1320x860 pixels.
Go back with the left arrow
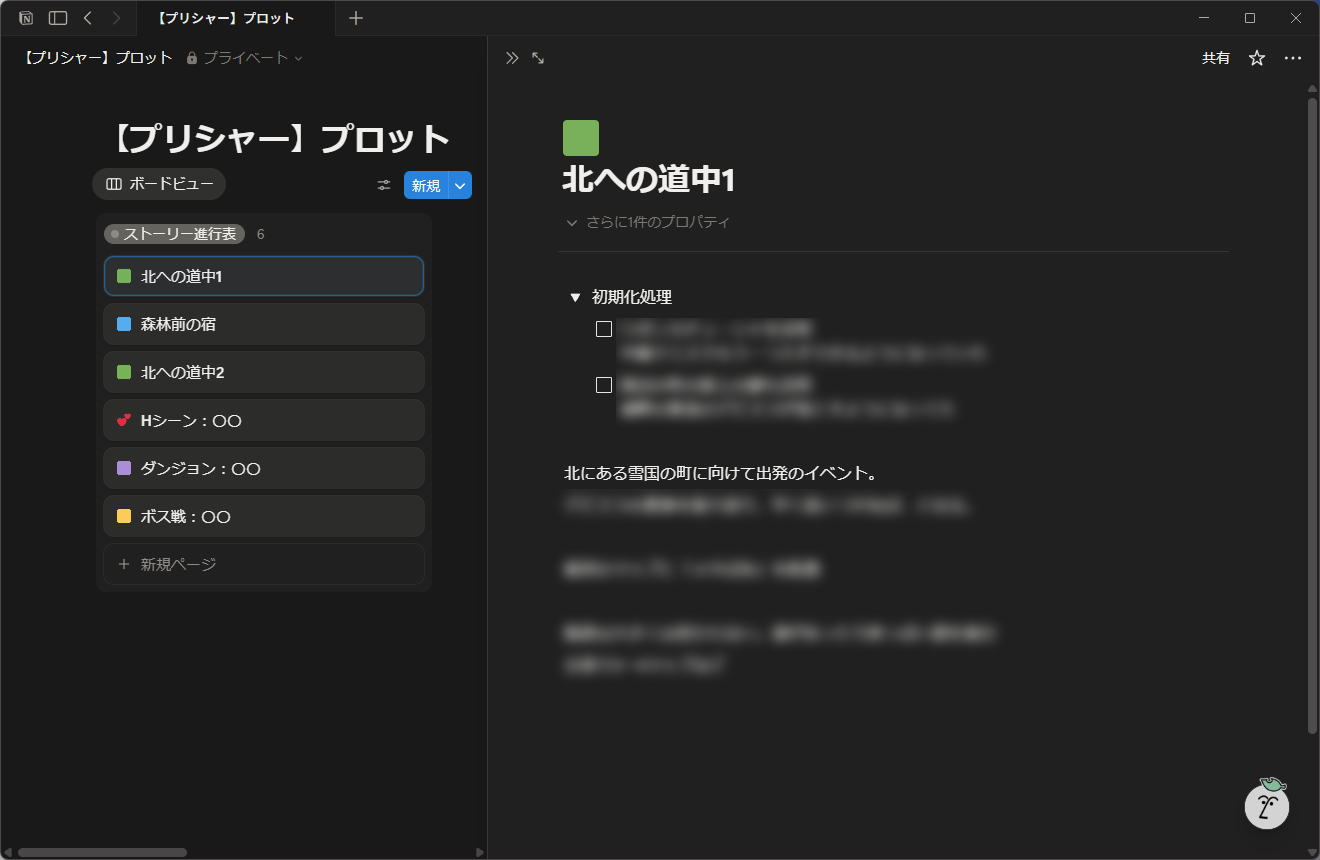click(x=88, y=18)
